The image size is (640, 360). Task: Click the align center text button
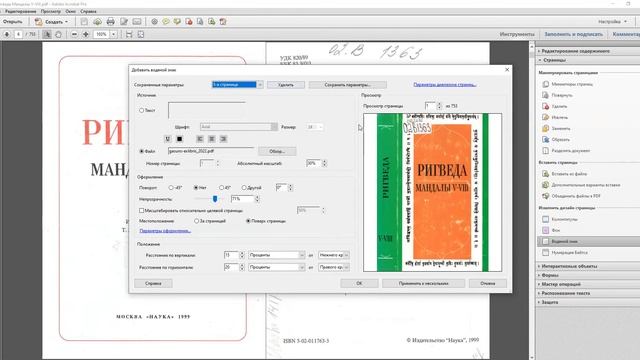click(211, 139)
